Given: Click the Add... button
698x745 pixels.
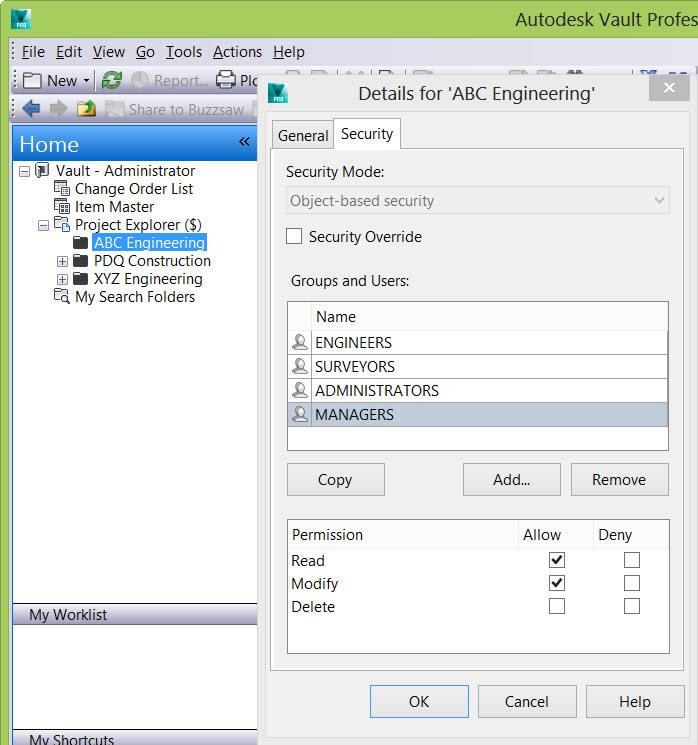Looking at the screenshot, I should (x=512, y=479).
